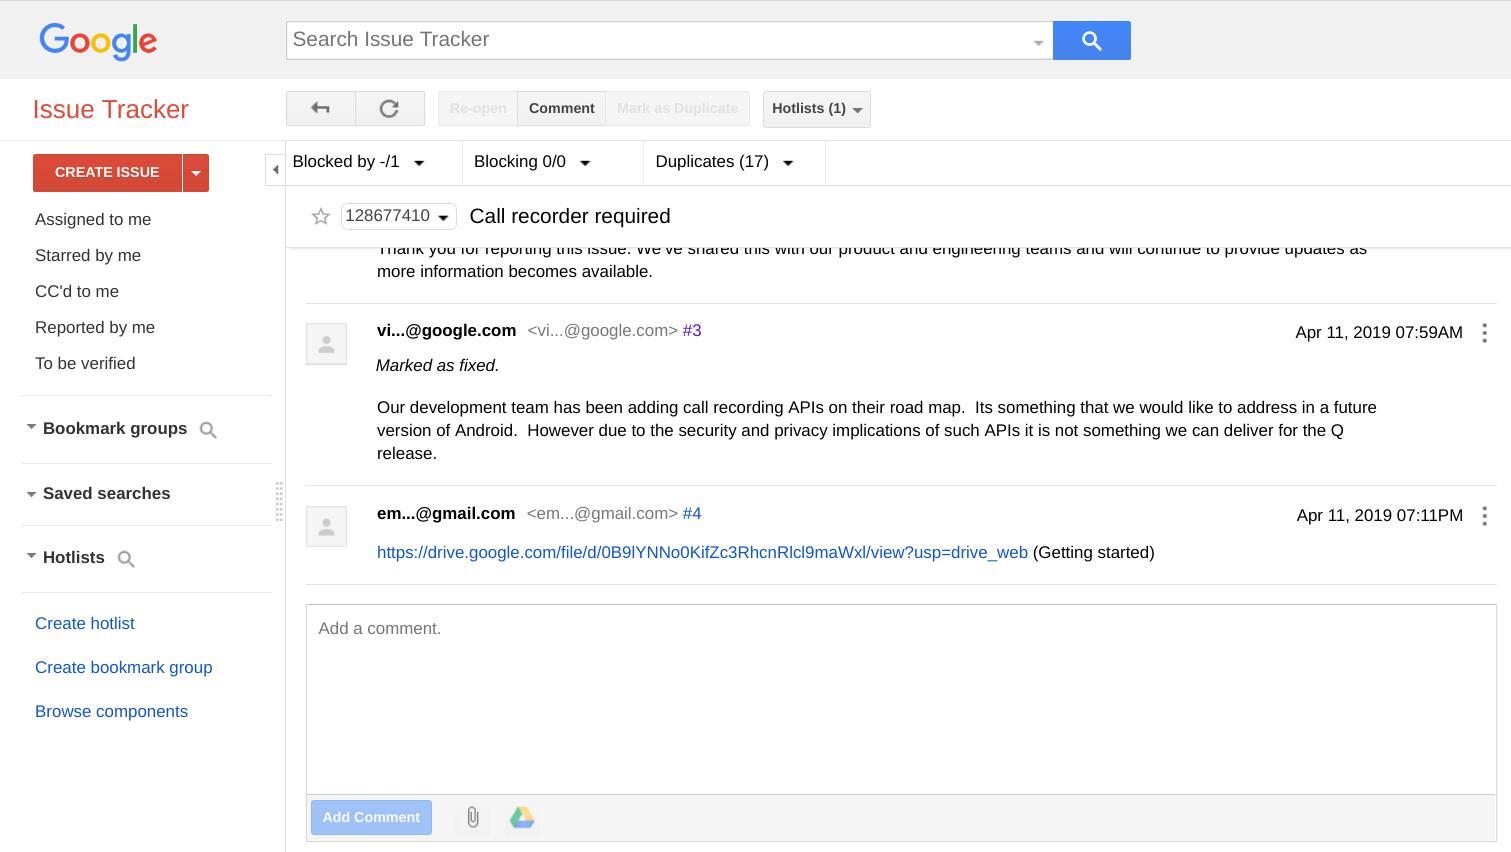
Task: Click the Google logo
Action: pos(98,41)
